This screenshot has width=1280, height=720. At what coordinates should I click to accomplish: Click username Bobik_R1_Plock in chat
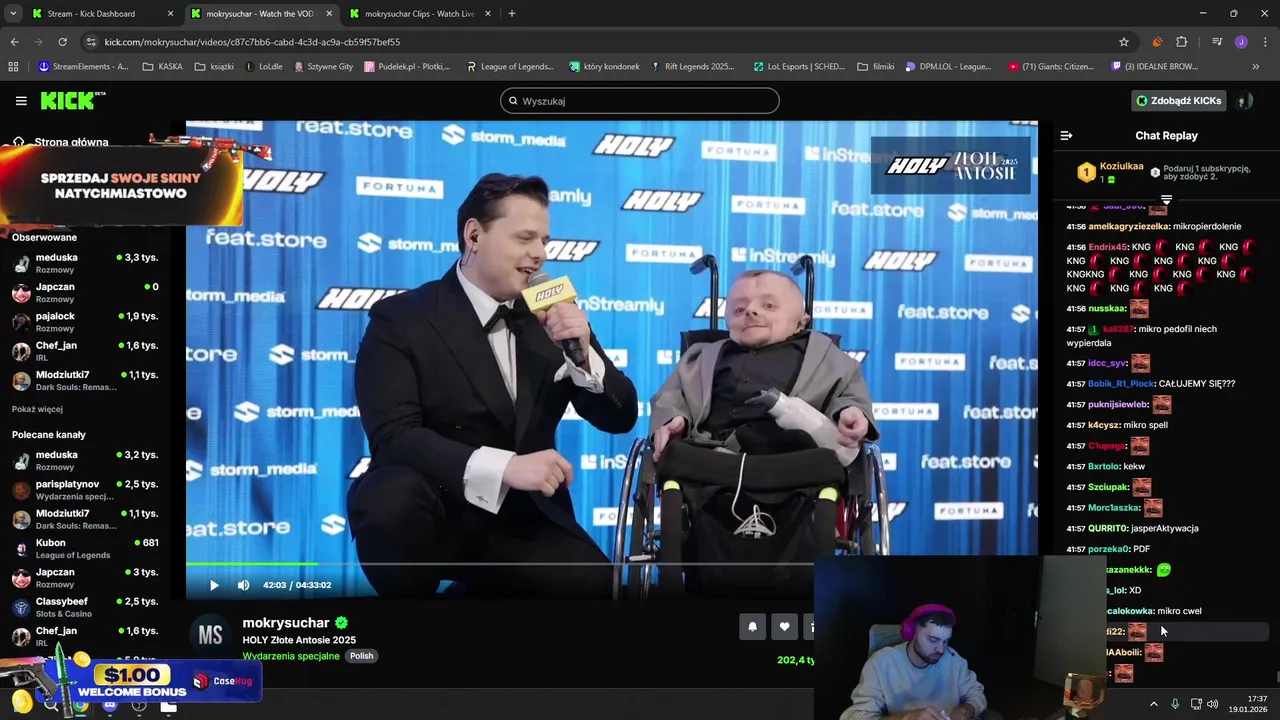pyautogui.click(x=1121, y=384)
